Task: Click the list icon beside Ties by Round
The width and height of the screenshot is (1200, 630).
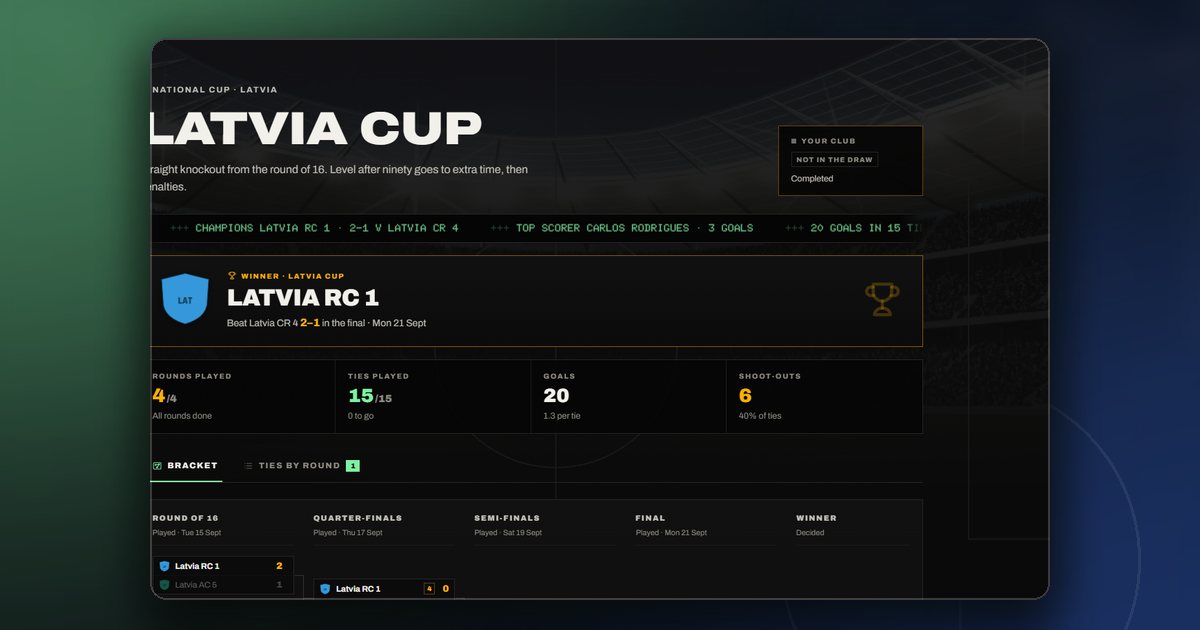Action: pos(248,466)
